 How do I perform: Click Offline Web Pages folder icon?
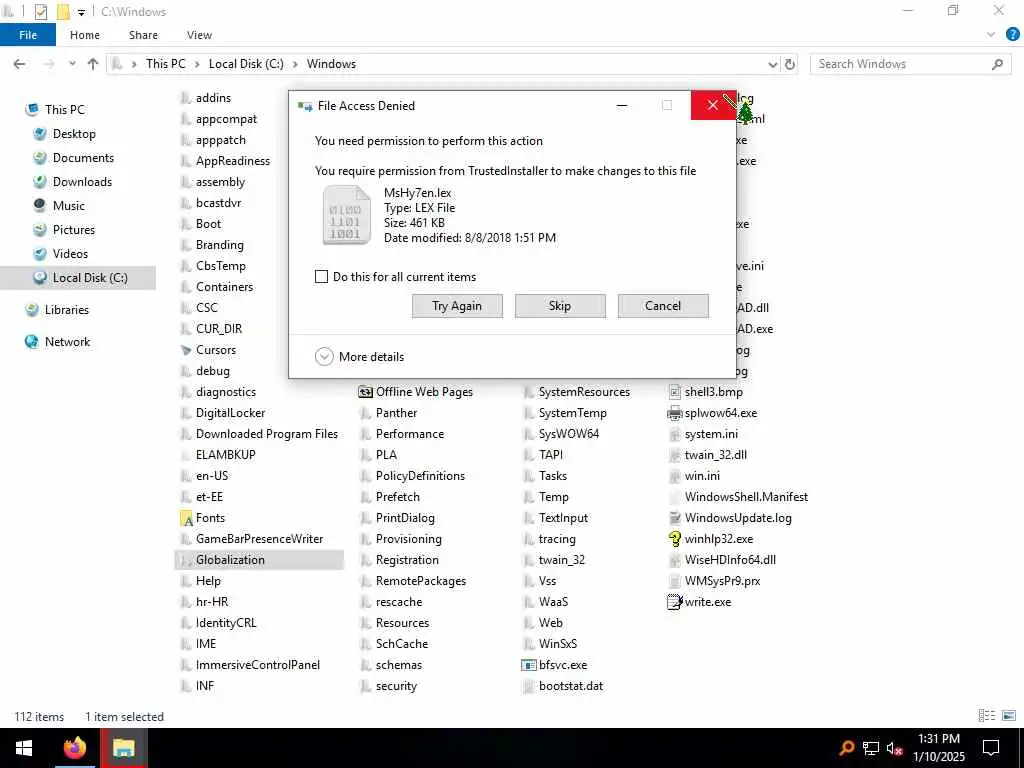tap(366, 392)
